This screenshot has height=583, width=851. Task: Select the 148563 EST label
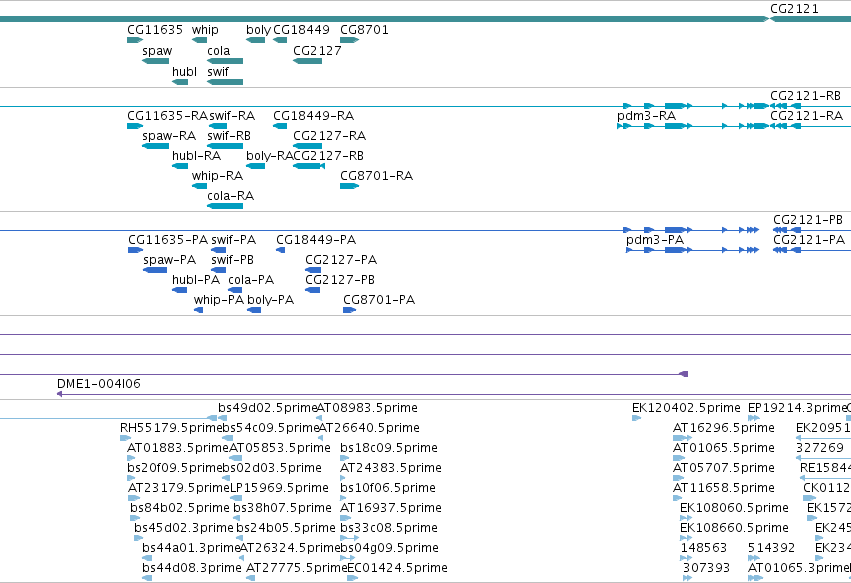[x=703, y=548]
